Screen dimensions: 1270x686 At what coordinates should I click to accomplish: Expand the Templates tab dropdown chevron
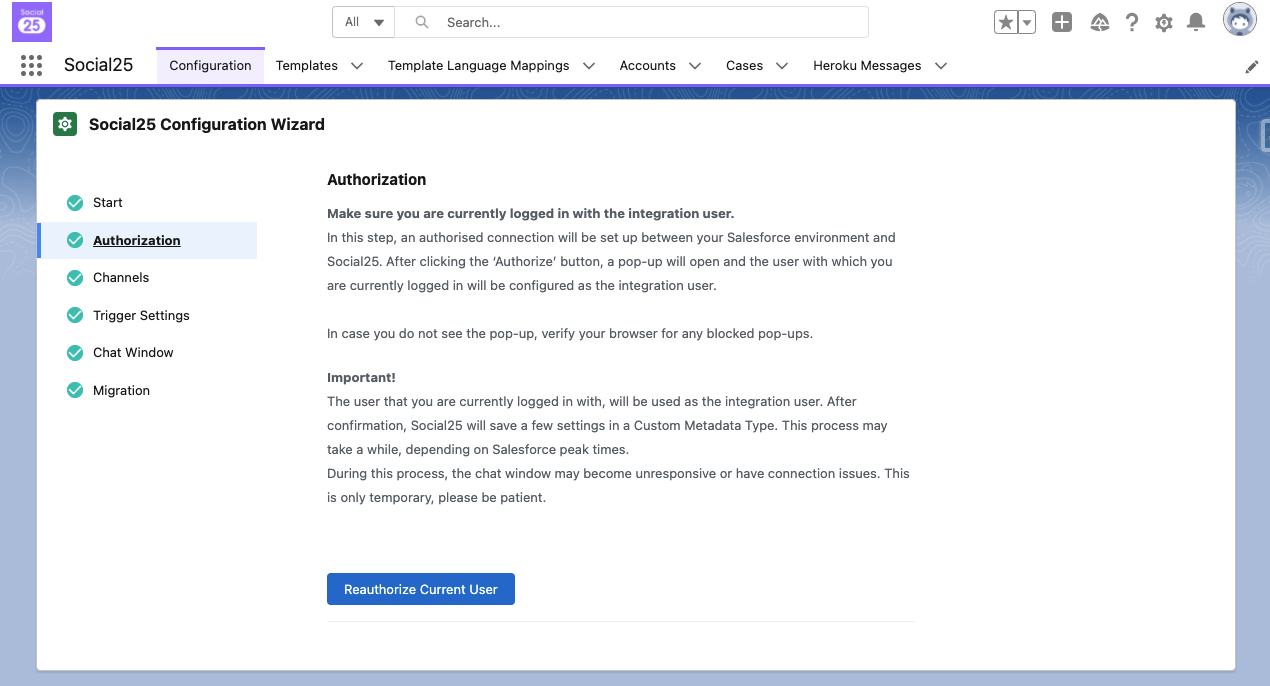(357, 66)
